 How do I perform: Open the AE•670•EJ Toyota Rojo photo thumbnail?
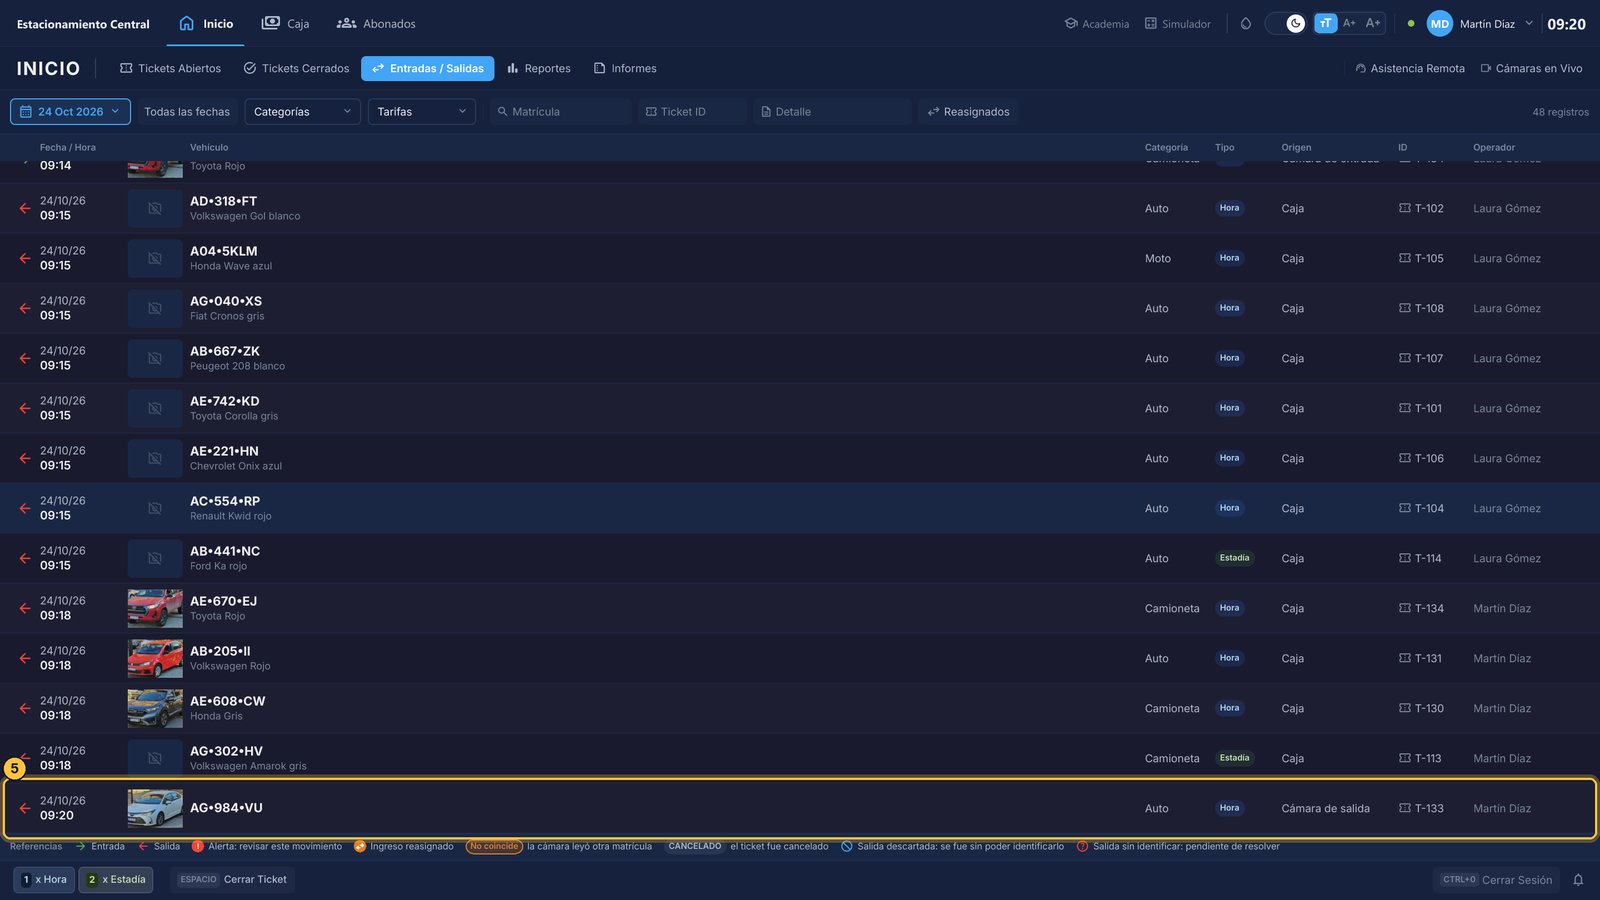pos(155,608)
